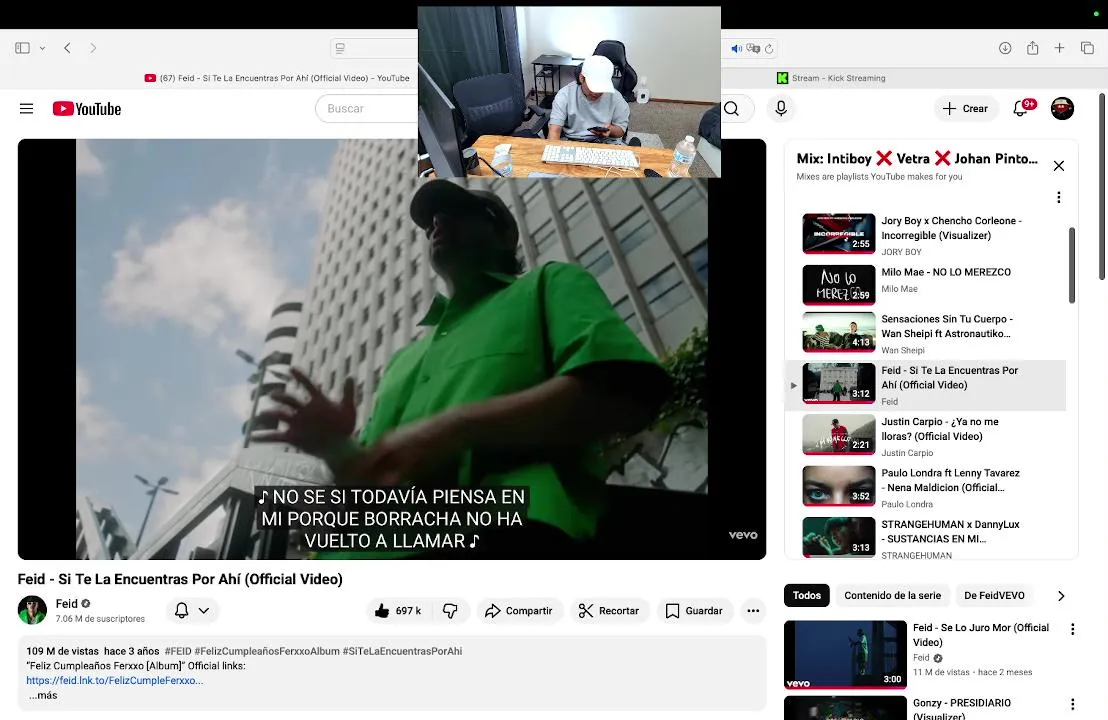The image size is (1108, 720).
Task: Open options for Se Lo Juro Mor video
Action: pos(1073,629)
